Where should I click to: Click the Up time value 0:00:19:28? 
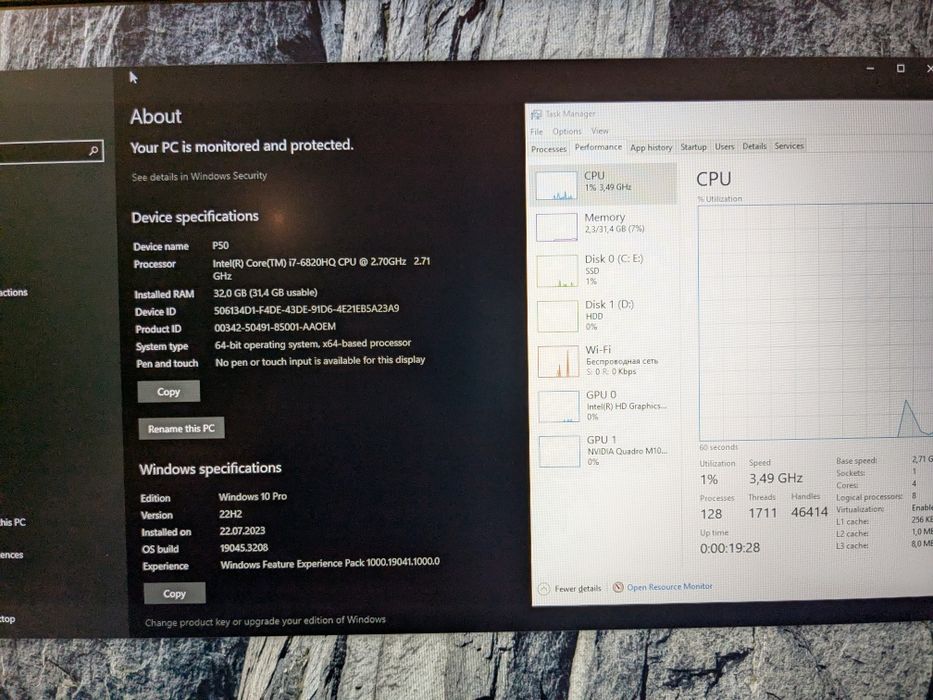pyautogui.click(x=730, y=548)
